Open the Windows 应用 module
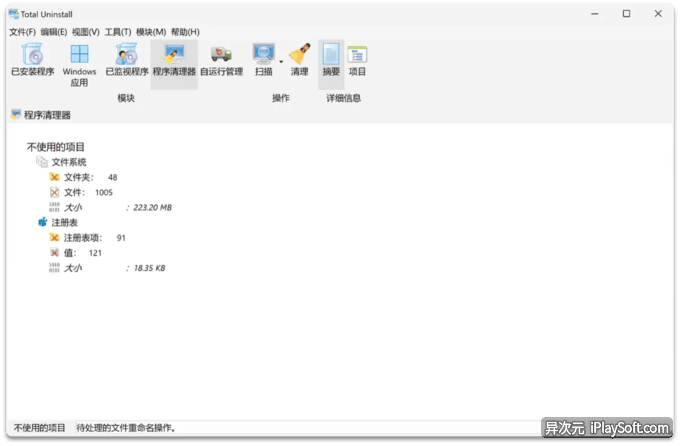The width and height of the screenshot is (680, 446). [79, 65]
